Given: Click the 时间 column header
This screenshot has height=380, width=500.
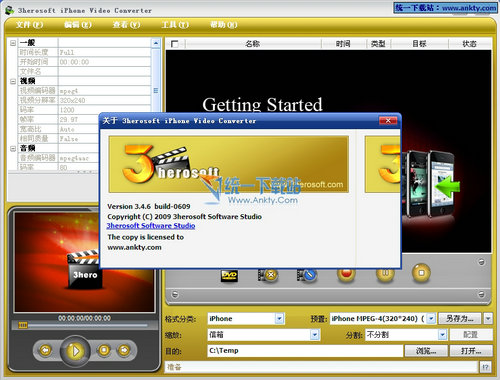Looking at the screenshot, I should [343, 44].
